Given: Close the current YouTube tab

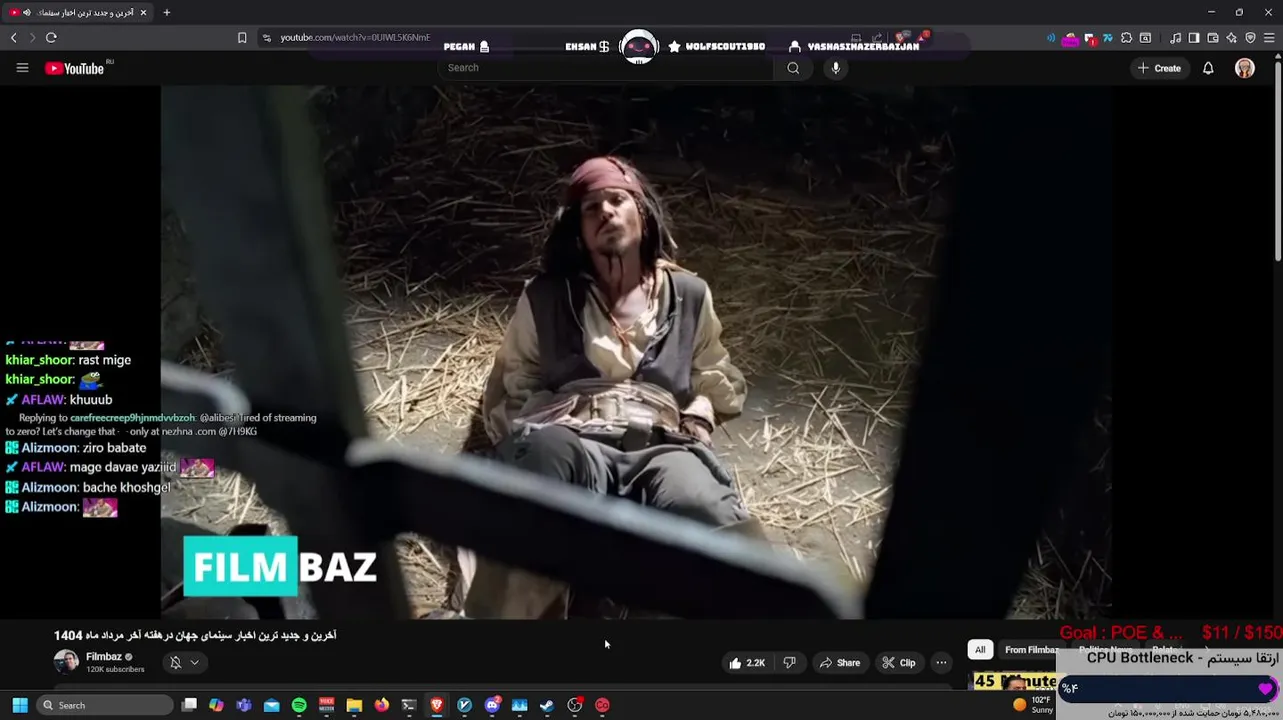Looking at the screenshot, I should (144, 13).
